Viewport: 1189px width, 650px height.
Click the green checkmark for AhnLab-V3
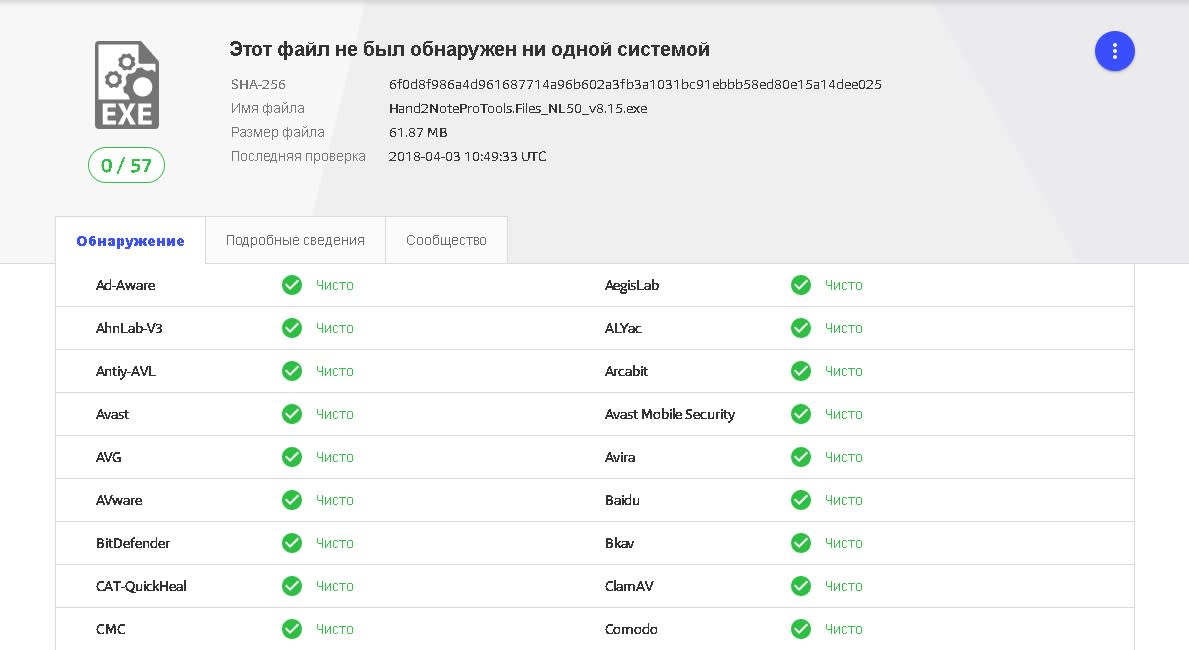[292, 328]
